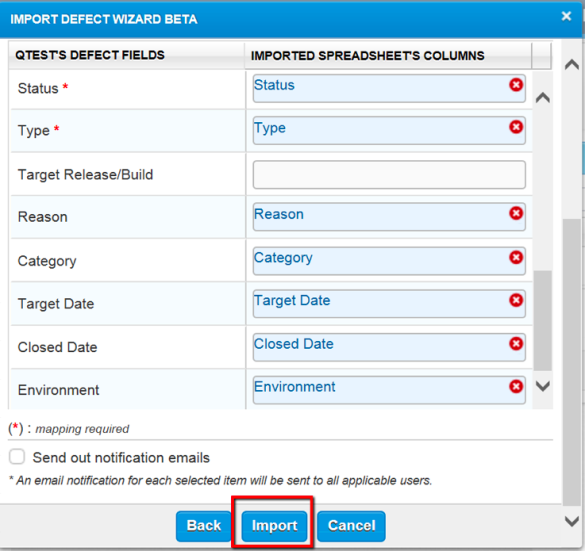Click the mapping table's scrollbar thumb

(x=543, y=321)
